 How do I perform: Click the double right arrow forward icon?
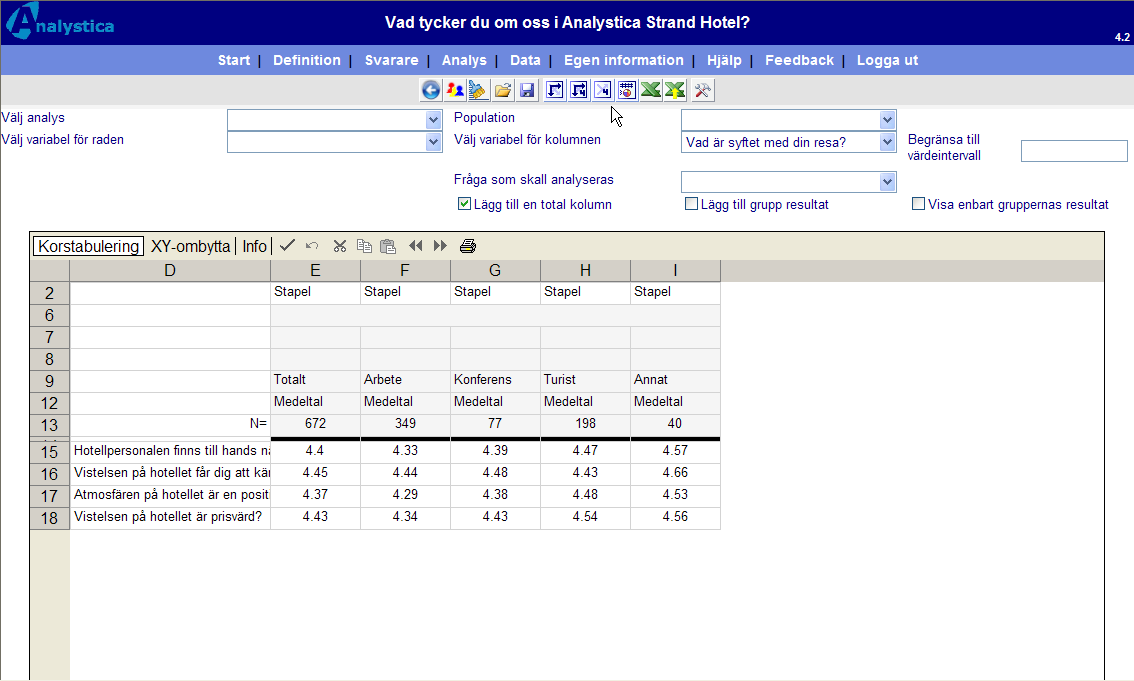[440, 246]
